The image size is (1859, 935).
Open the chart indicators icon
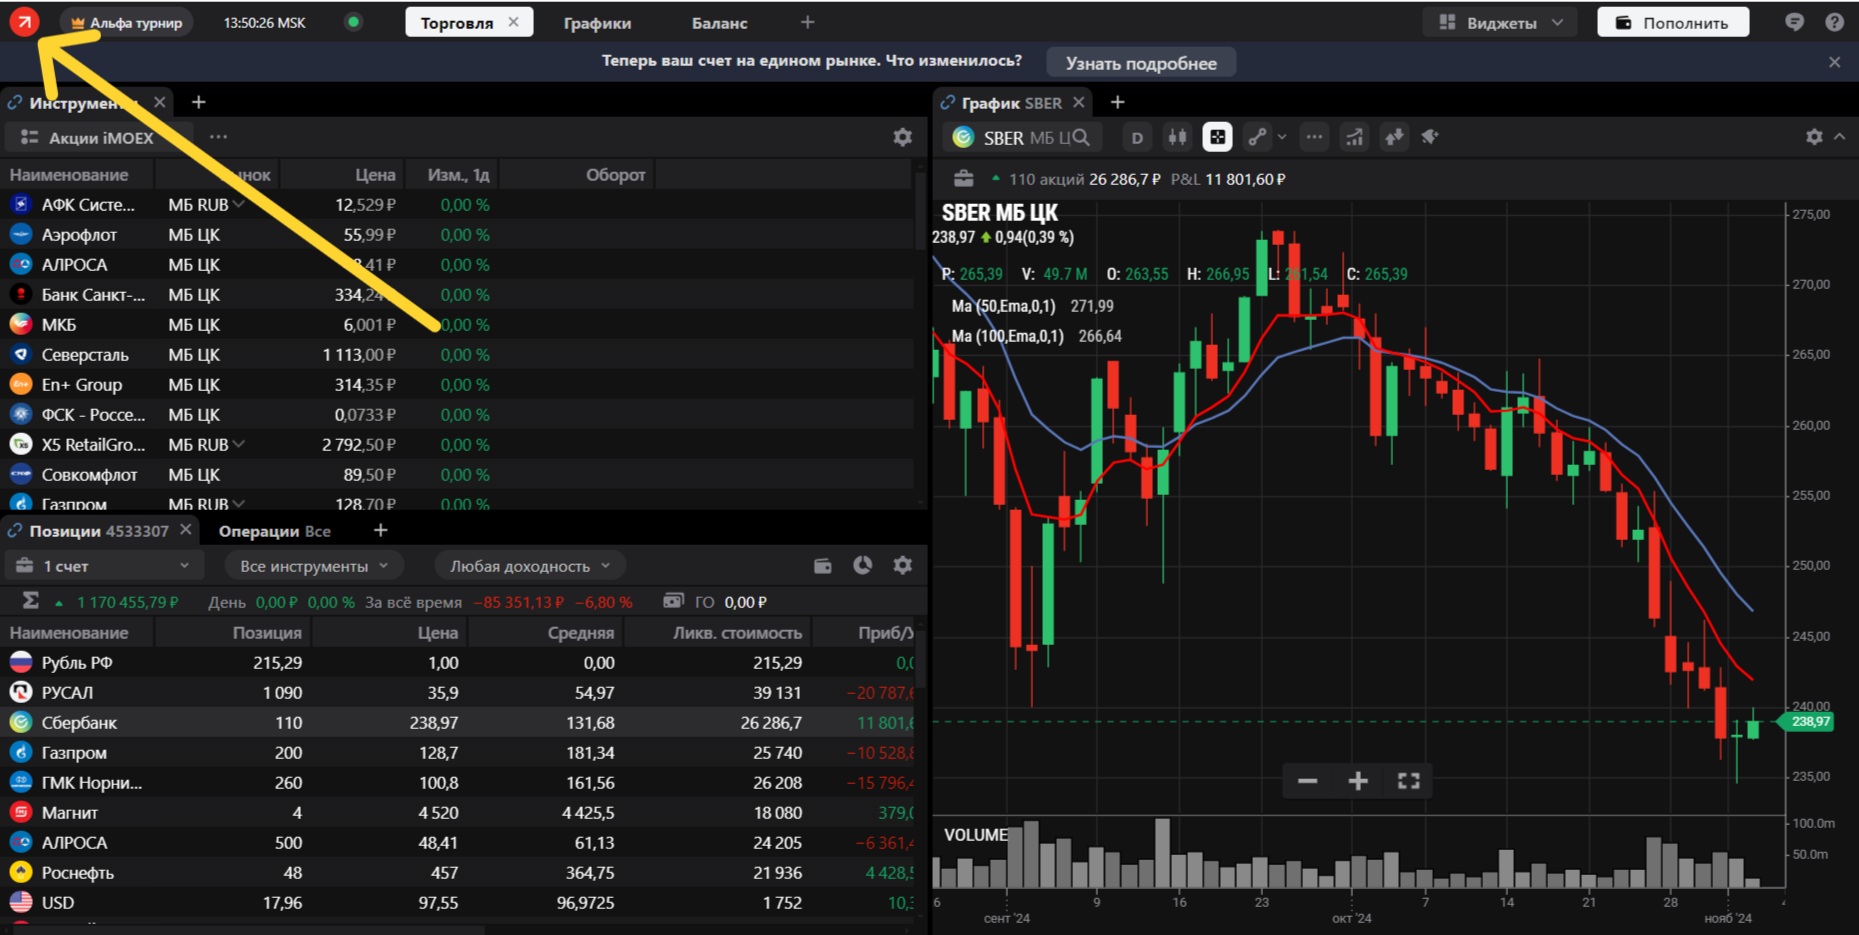1354,137
